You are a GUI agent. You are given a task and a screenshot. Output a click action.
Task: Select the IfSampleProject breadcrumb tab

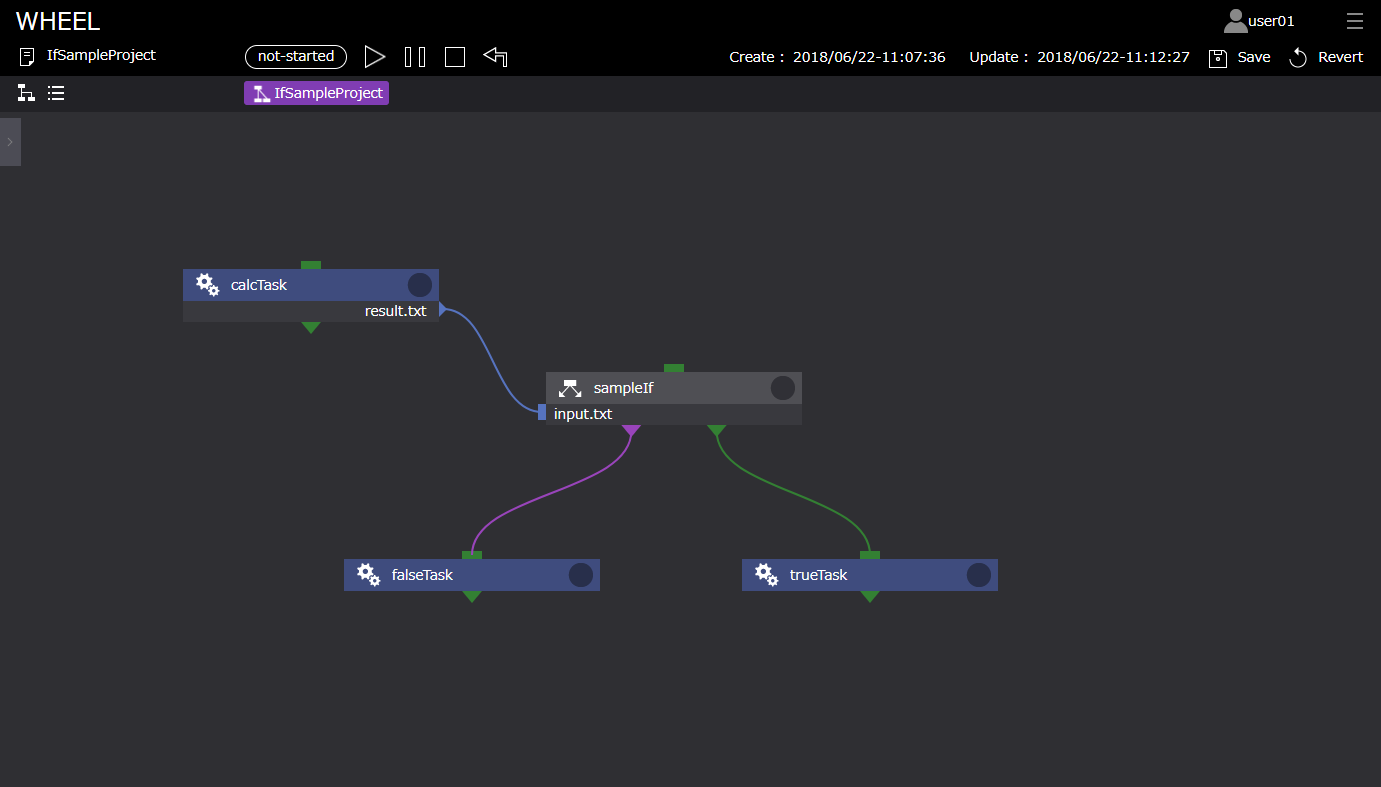tap(316, 93)
